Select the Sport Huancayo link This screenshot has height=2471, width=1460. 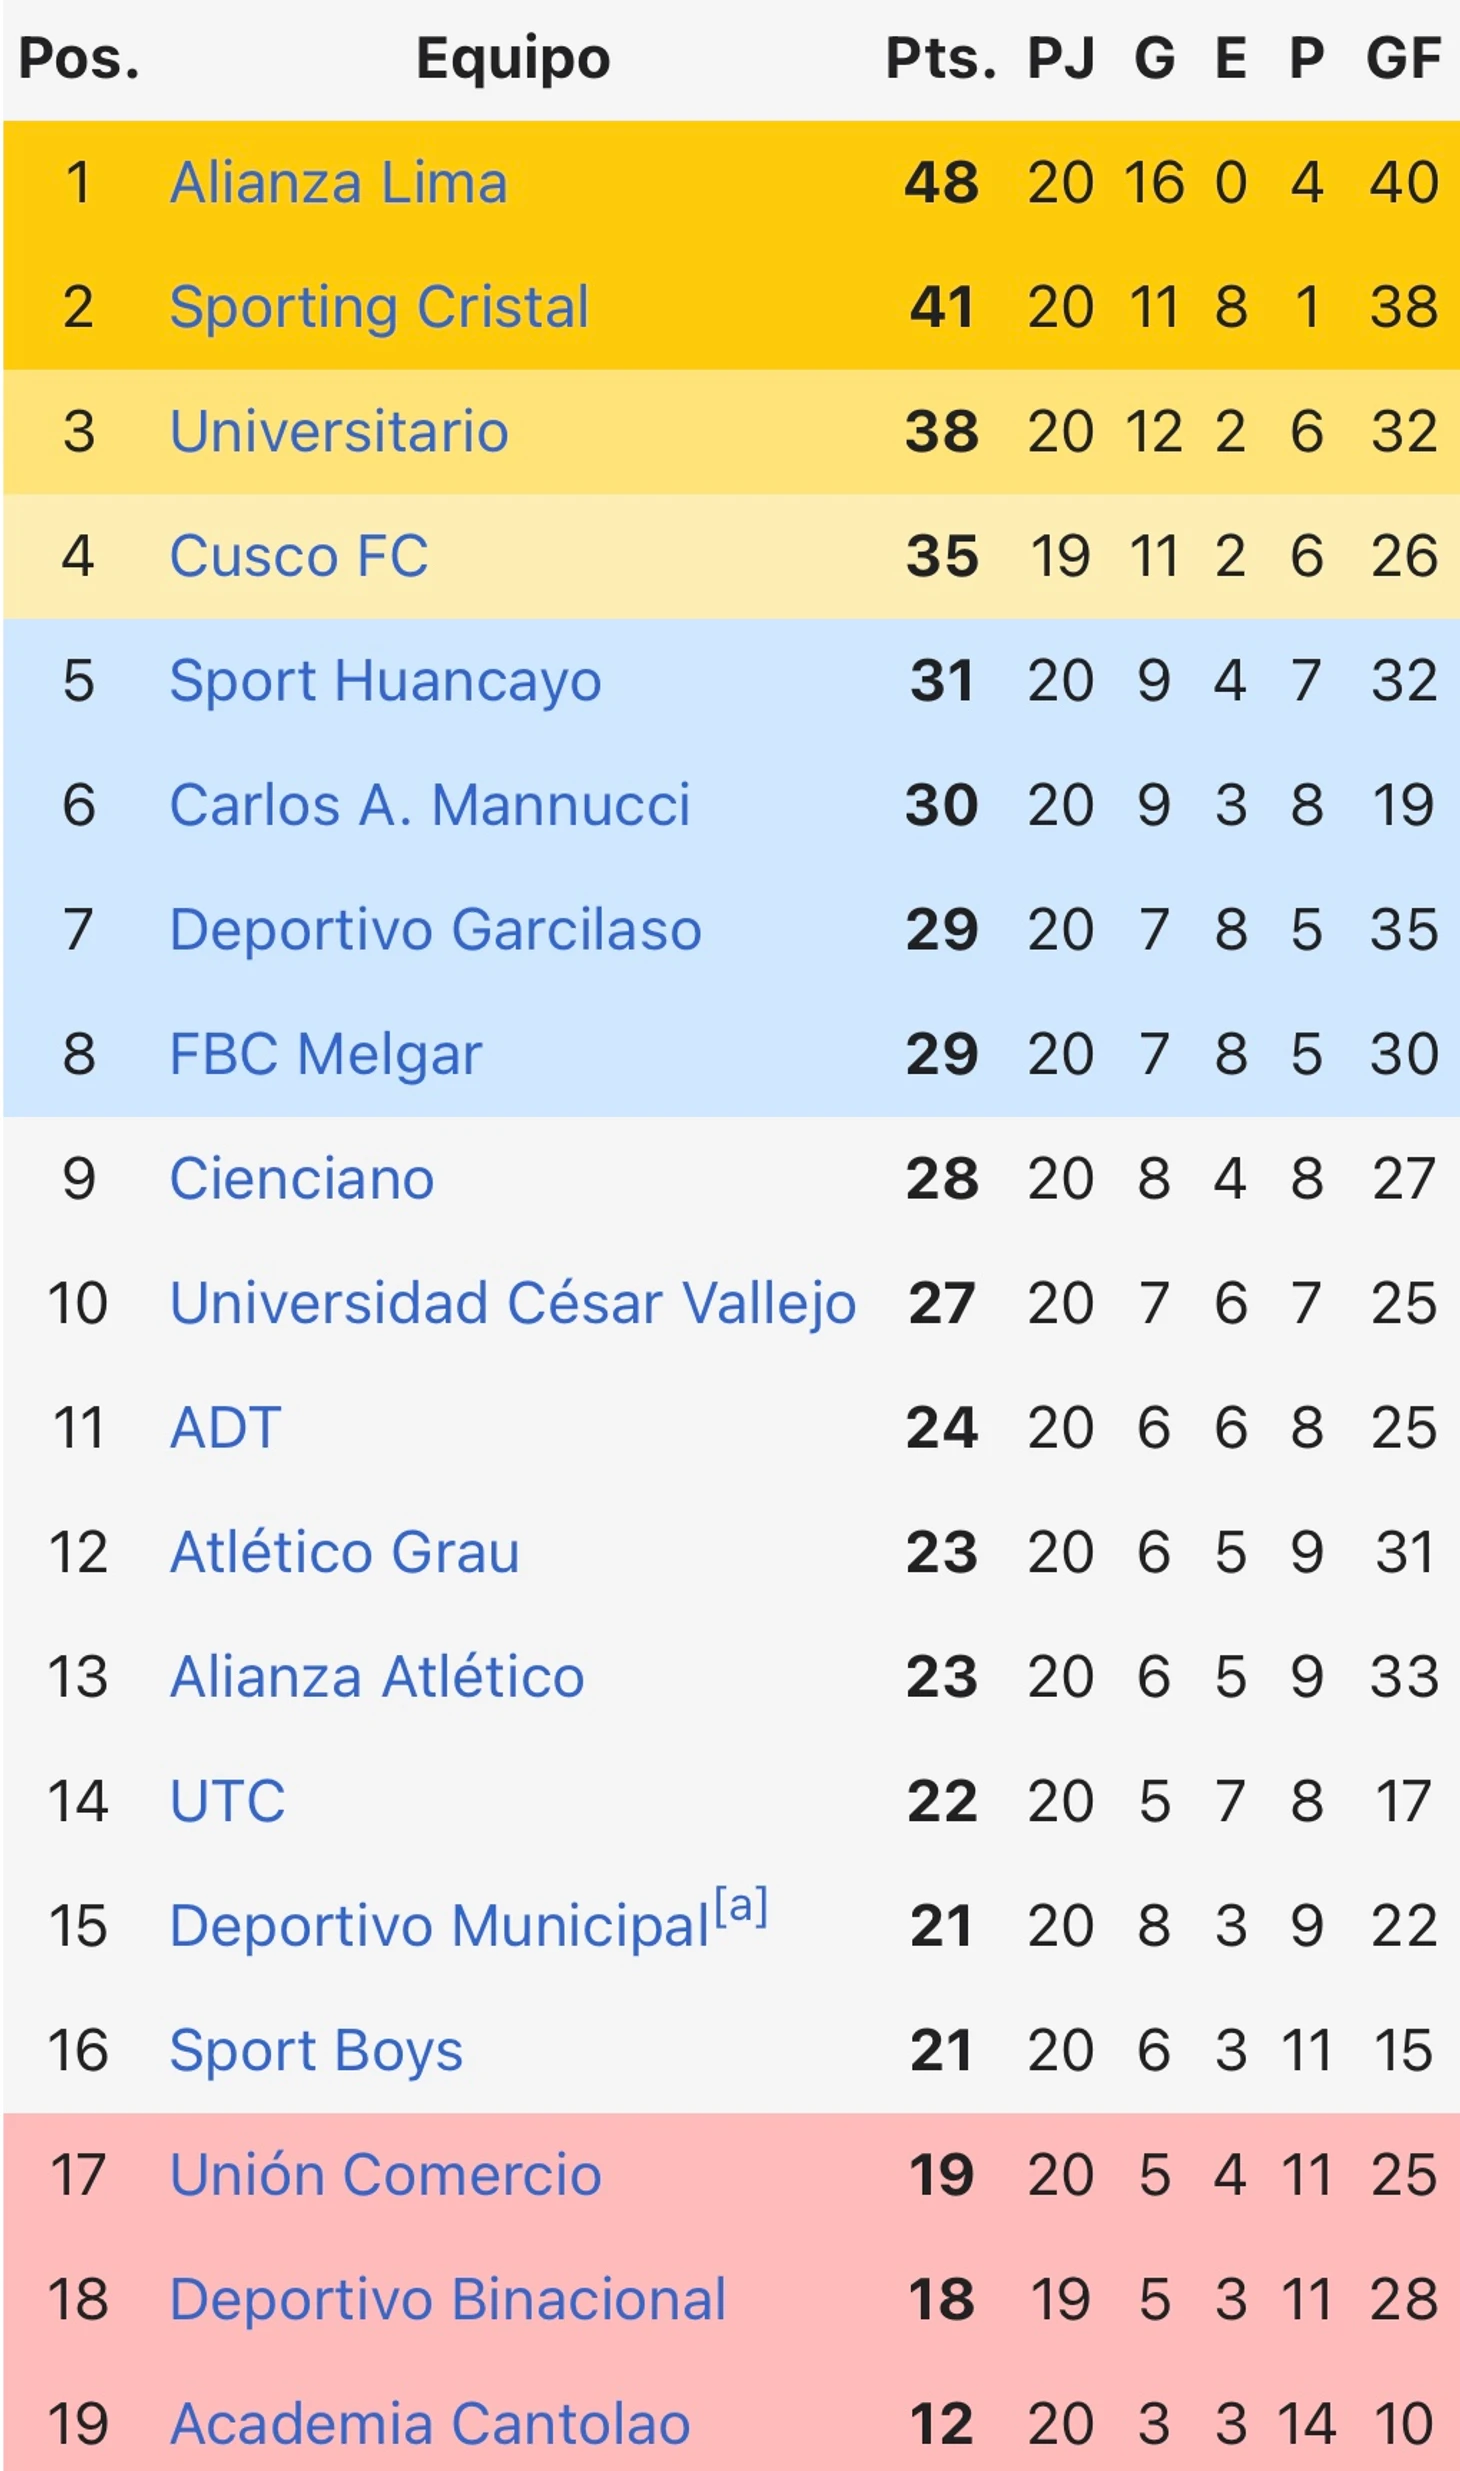[385, 682]
